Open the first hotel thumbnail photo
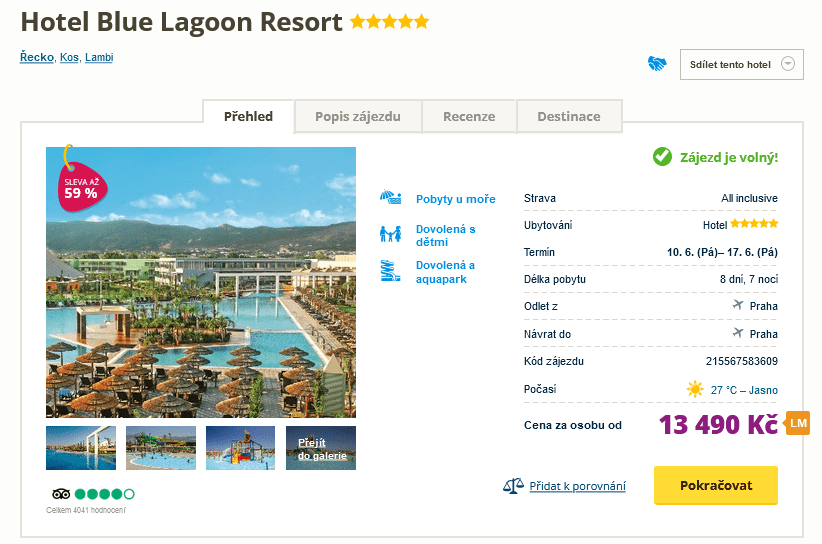822x544 pixels. [81, 448]
